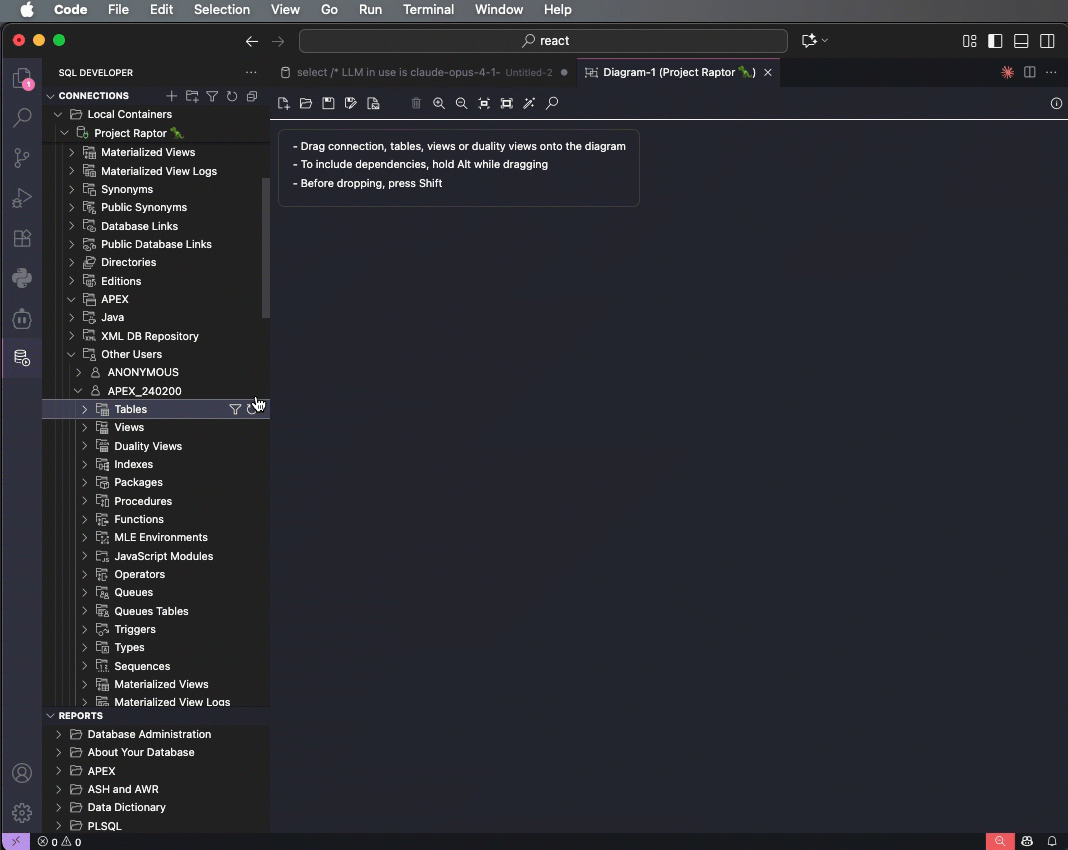Toggle the bottom panel layout button

tap(1021, 41)
